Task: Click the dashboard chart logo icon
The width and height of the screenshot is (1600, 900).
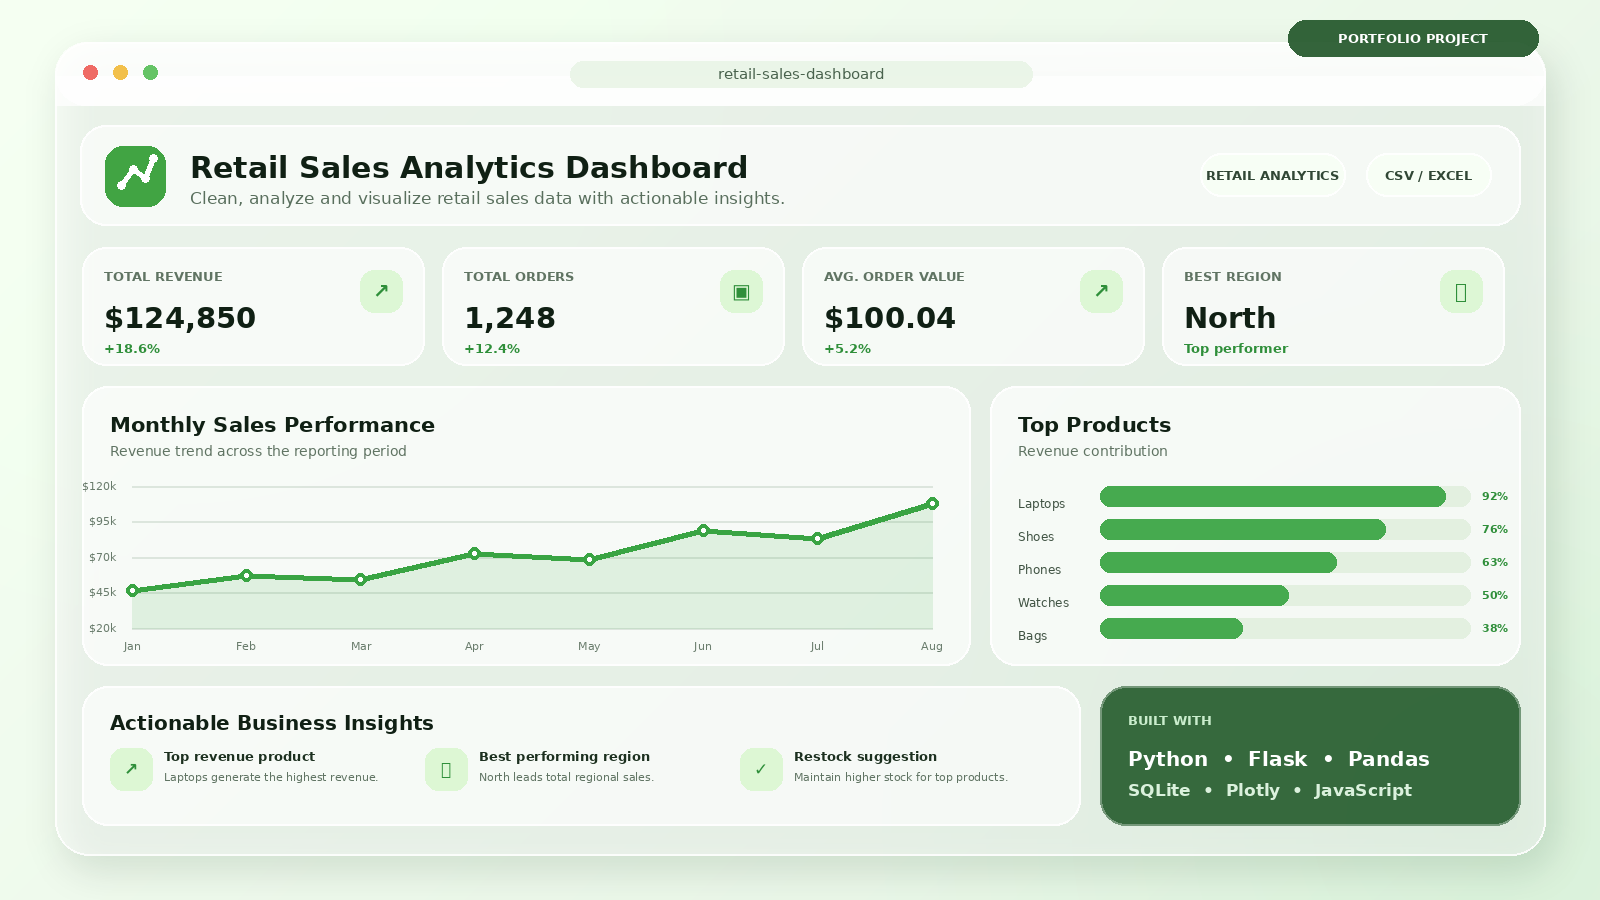Action: click(135, 176)
